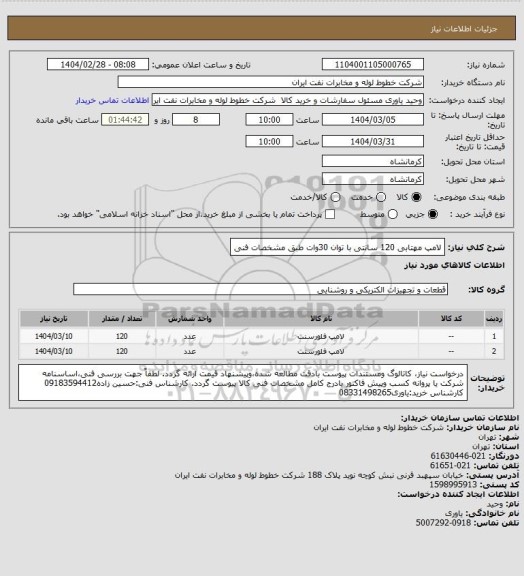This screenshot has width=524, height=576.
Task: Click the اطلاعات ایجاد کننده درخواست heading
Action: click(x=457, y=494)
